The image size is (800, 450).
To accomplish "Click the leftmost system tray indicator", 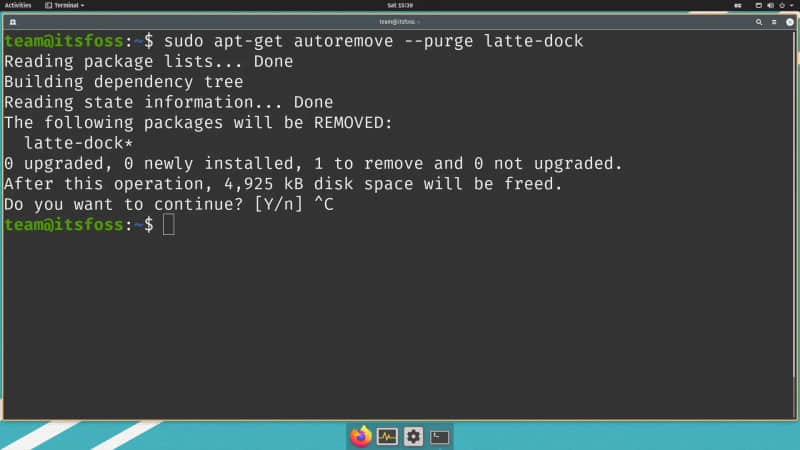I will (x=738, y=5).
